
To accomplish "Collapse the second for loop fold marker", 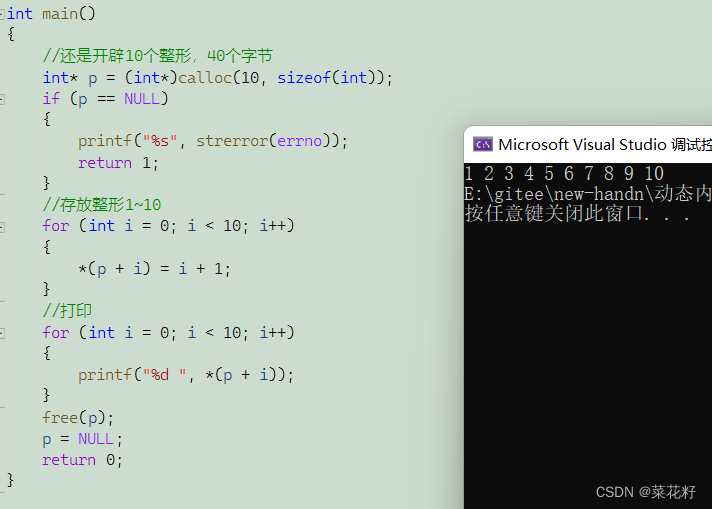I will pyautogui.click(x=2, y=333).
